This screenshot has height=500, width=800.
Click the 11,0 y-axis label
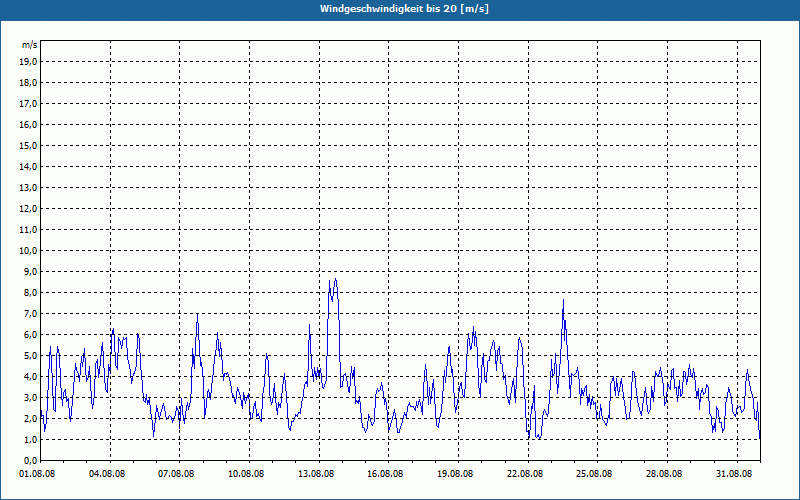[x=28, y=230]
